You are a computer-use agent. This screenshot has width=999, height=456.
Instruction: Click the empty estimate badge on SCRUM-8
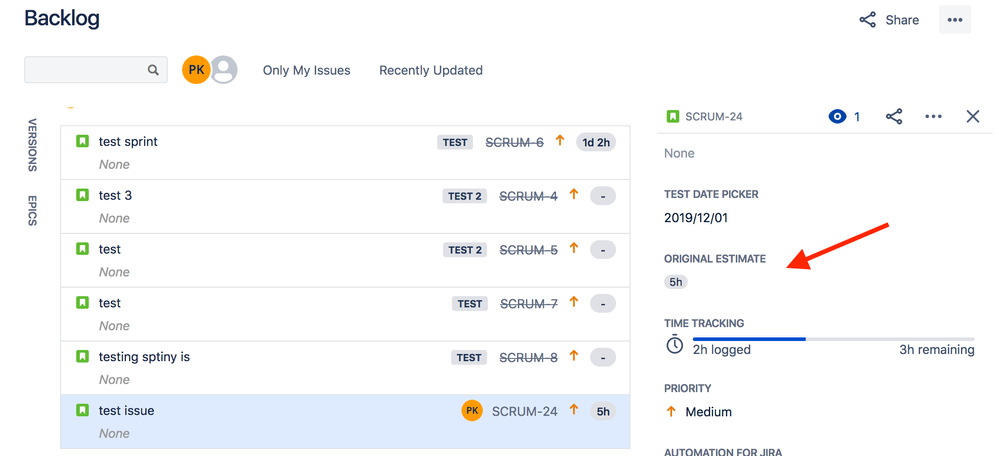[603, 358]
